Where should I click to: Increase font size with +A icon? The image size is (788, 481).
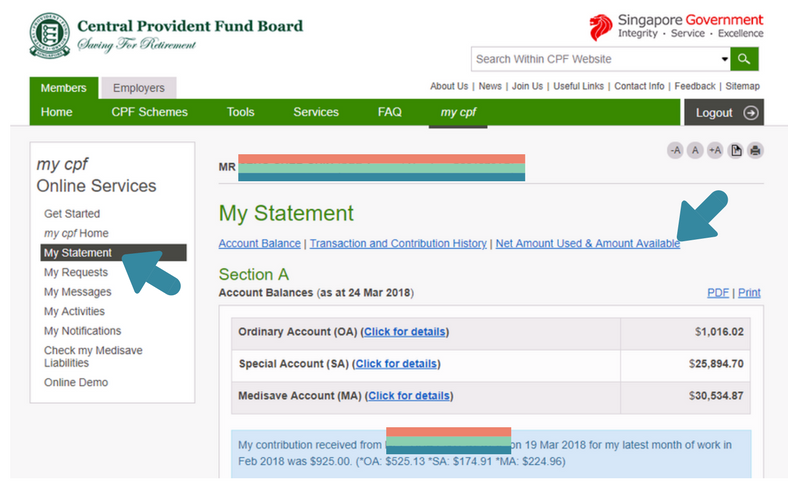(x=715, y=150)
